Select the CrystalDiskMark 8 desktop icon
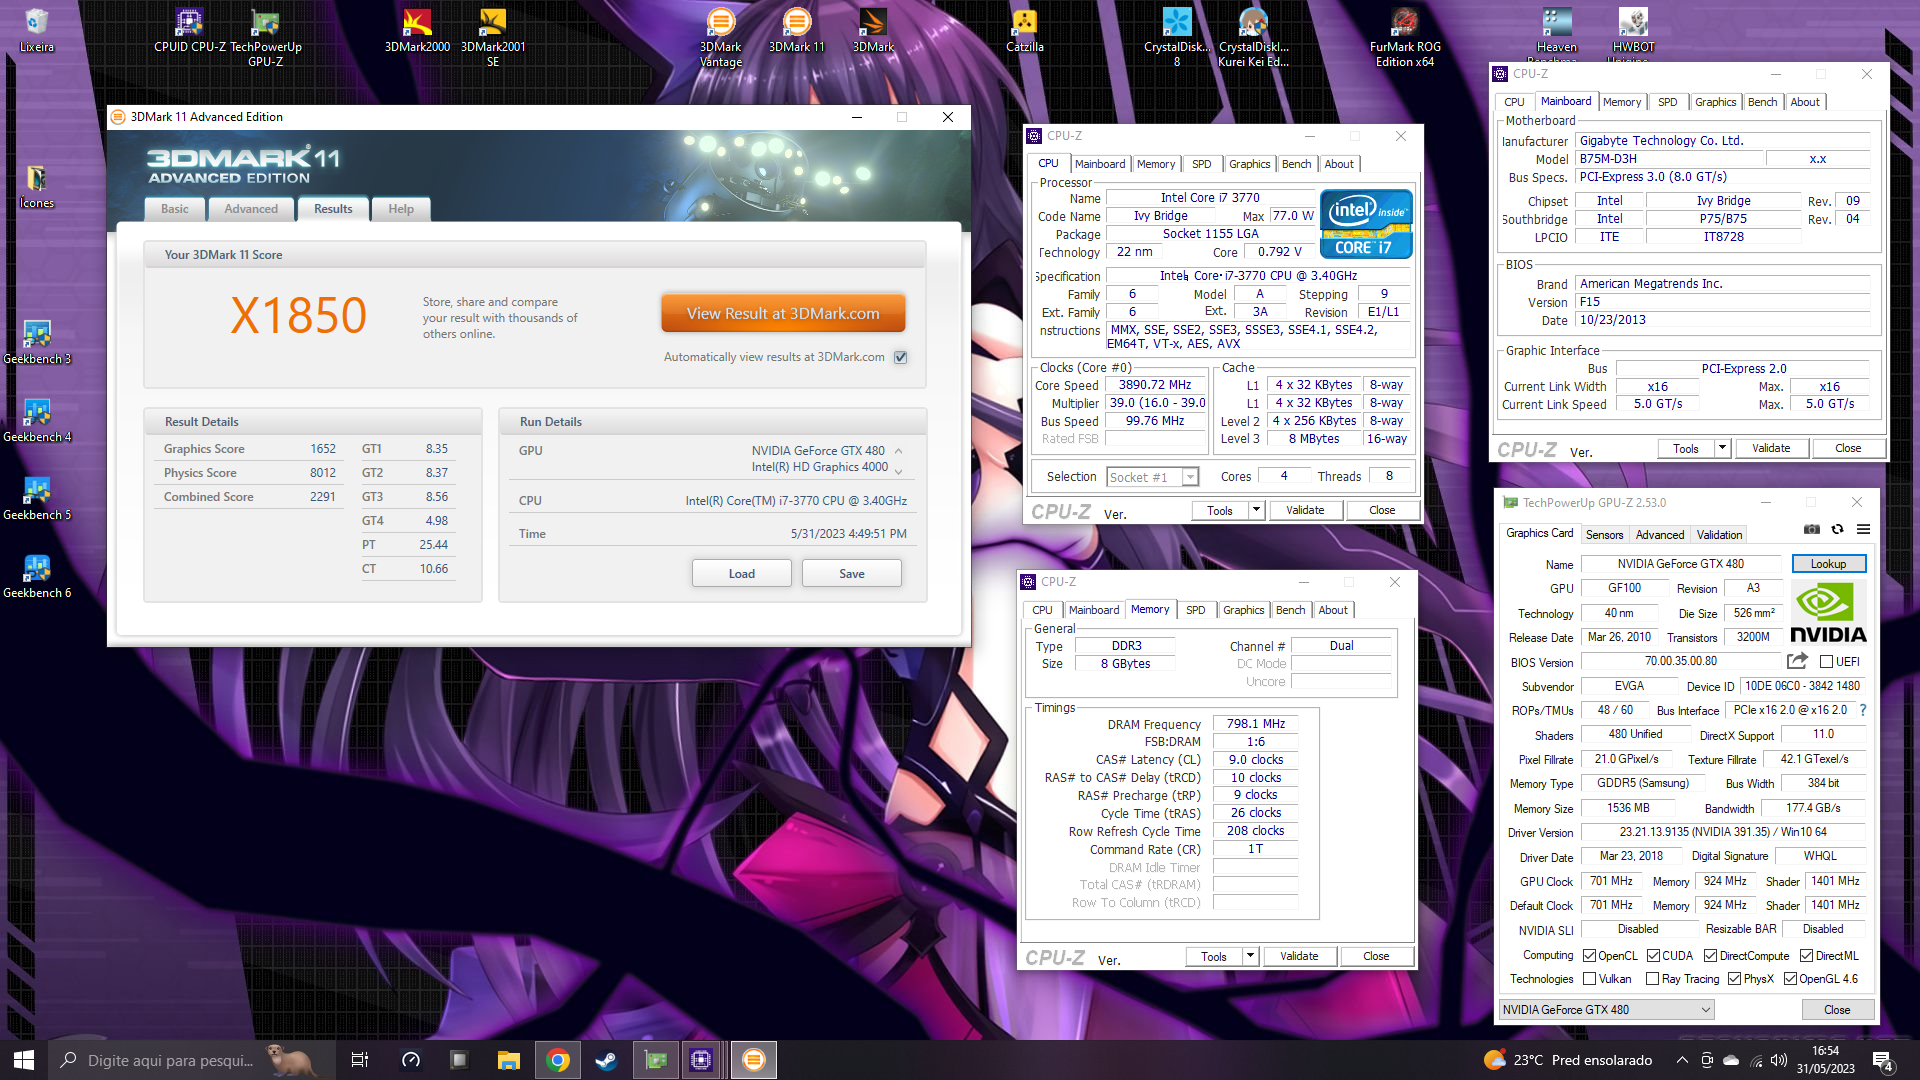This screenshot has width=1920, height=1080. 1177,39
